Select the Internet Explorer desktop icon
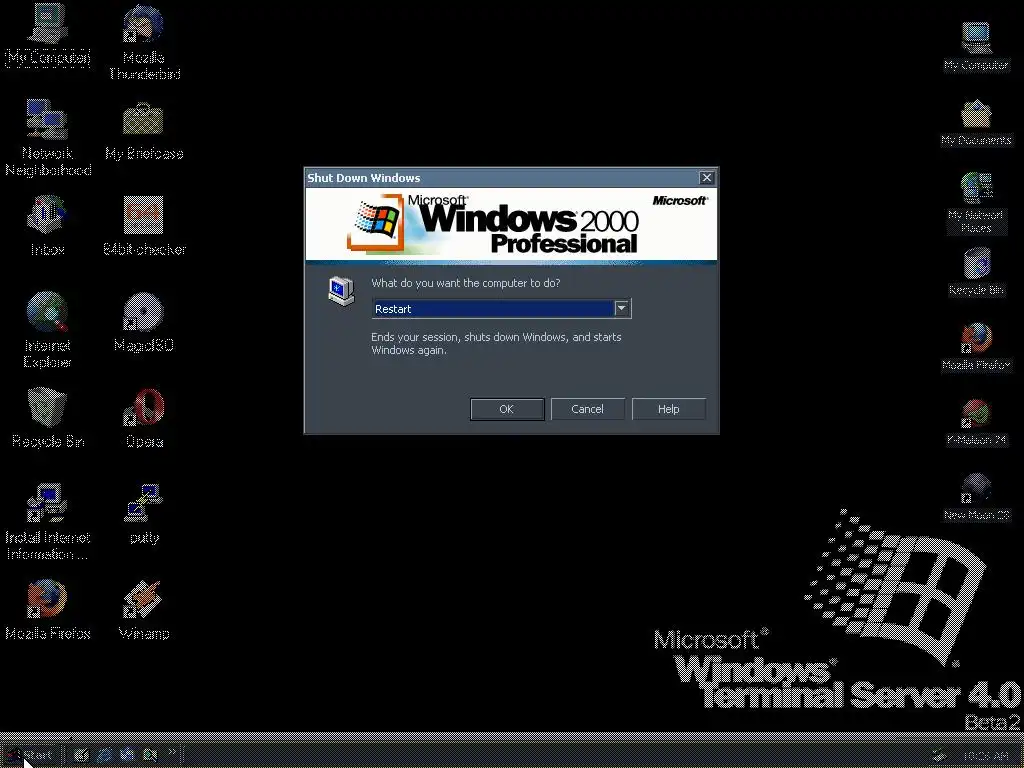 coord(48,329)
